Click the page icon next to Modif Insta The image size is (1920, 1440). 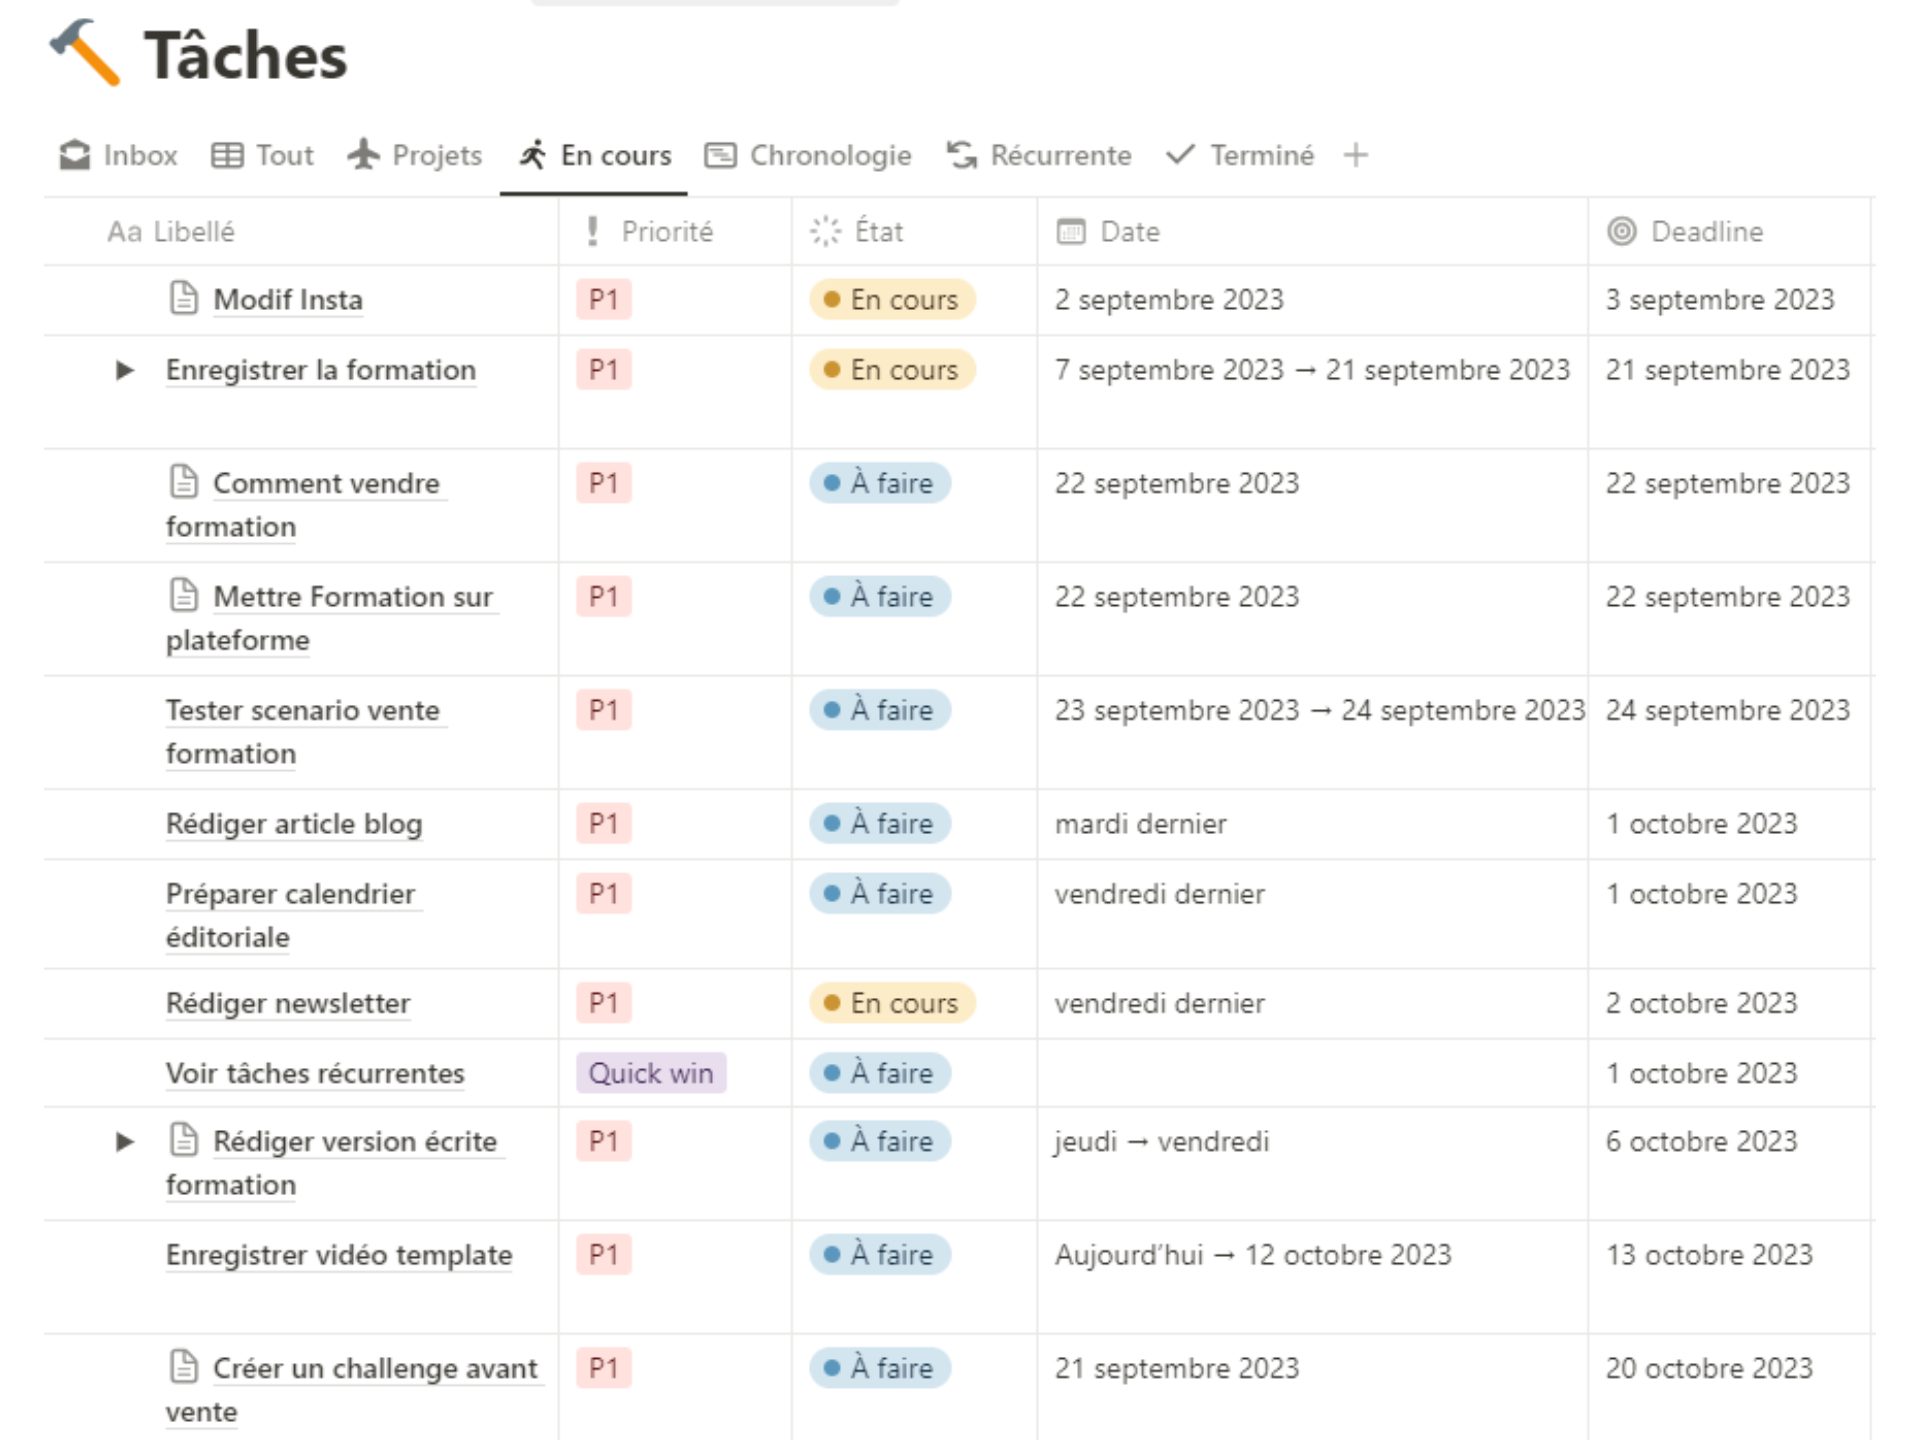pos(183,298)
